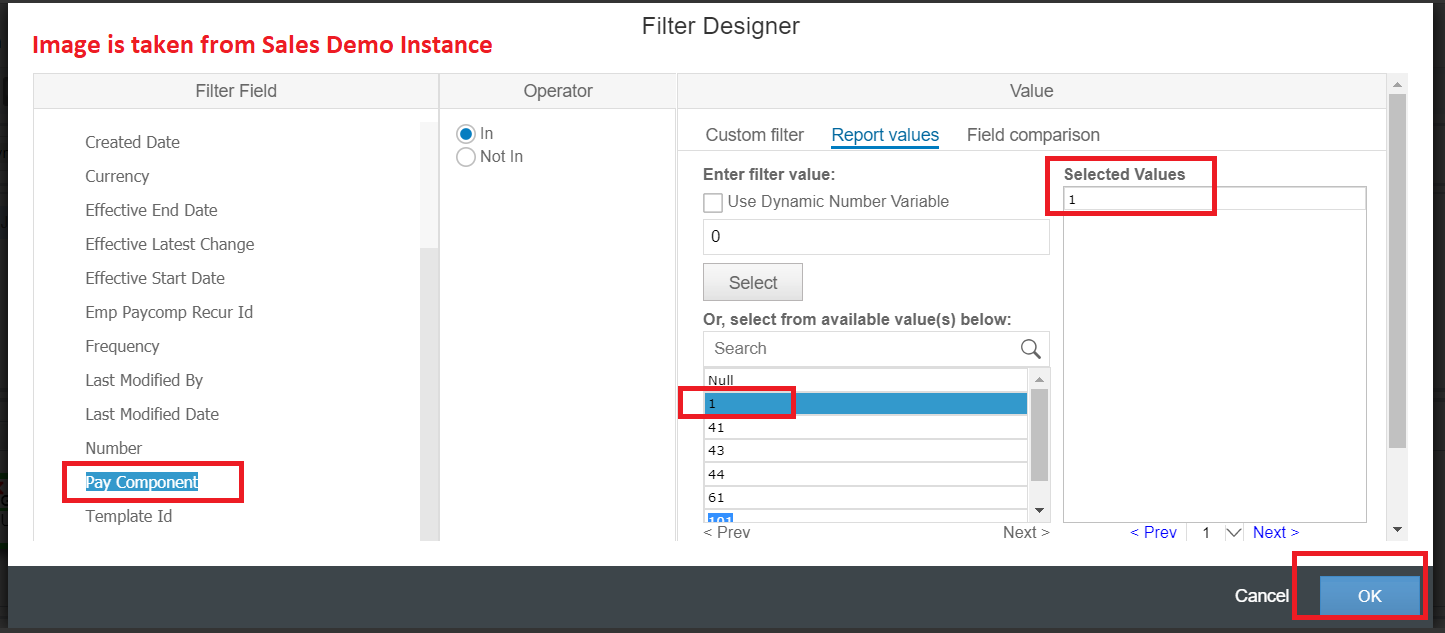The image size is (1445, 633).
Task: Click the scroll down arrow of values list
Action: 1039,510
